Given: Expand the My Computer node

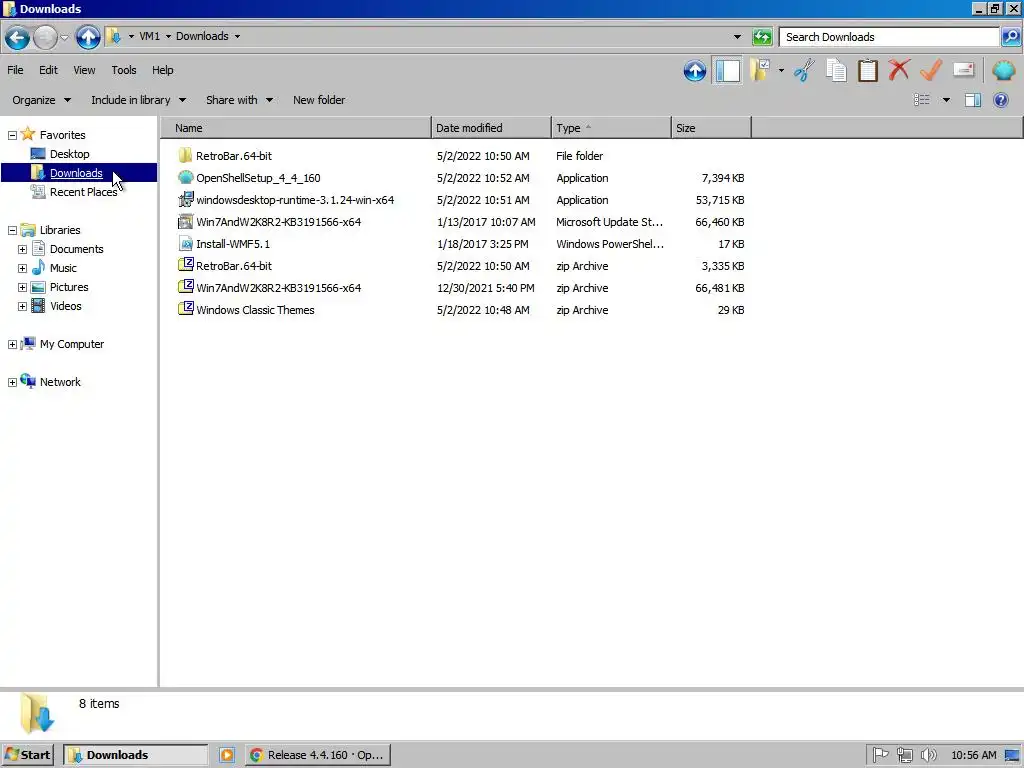Looking at the screenshot, I should [12, 344].
